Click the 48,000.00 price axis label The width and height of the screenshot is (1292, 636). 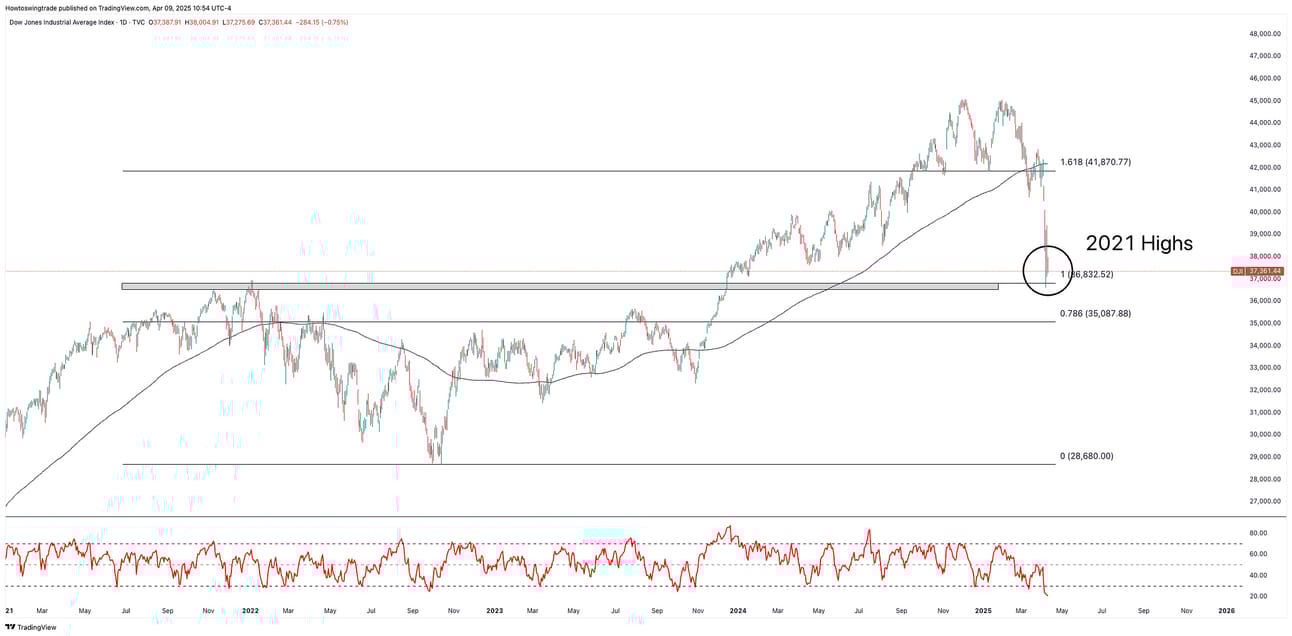pyautogui.click(x=1265, y=33)
